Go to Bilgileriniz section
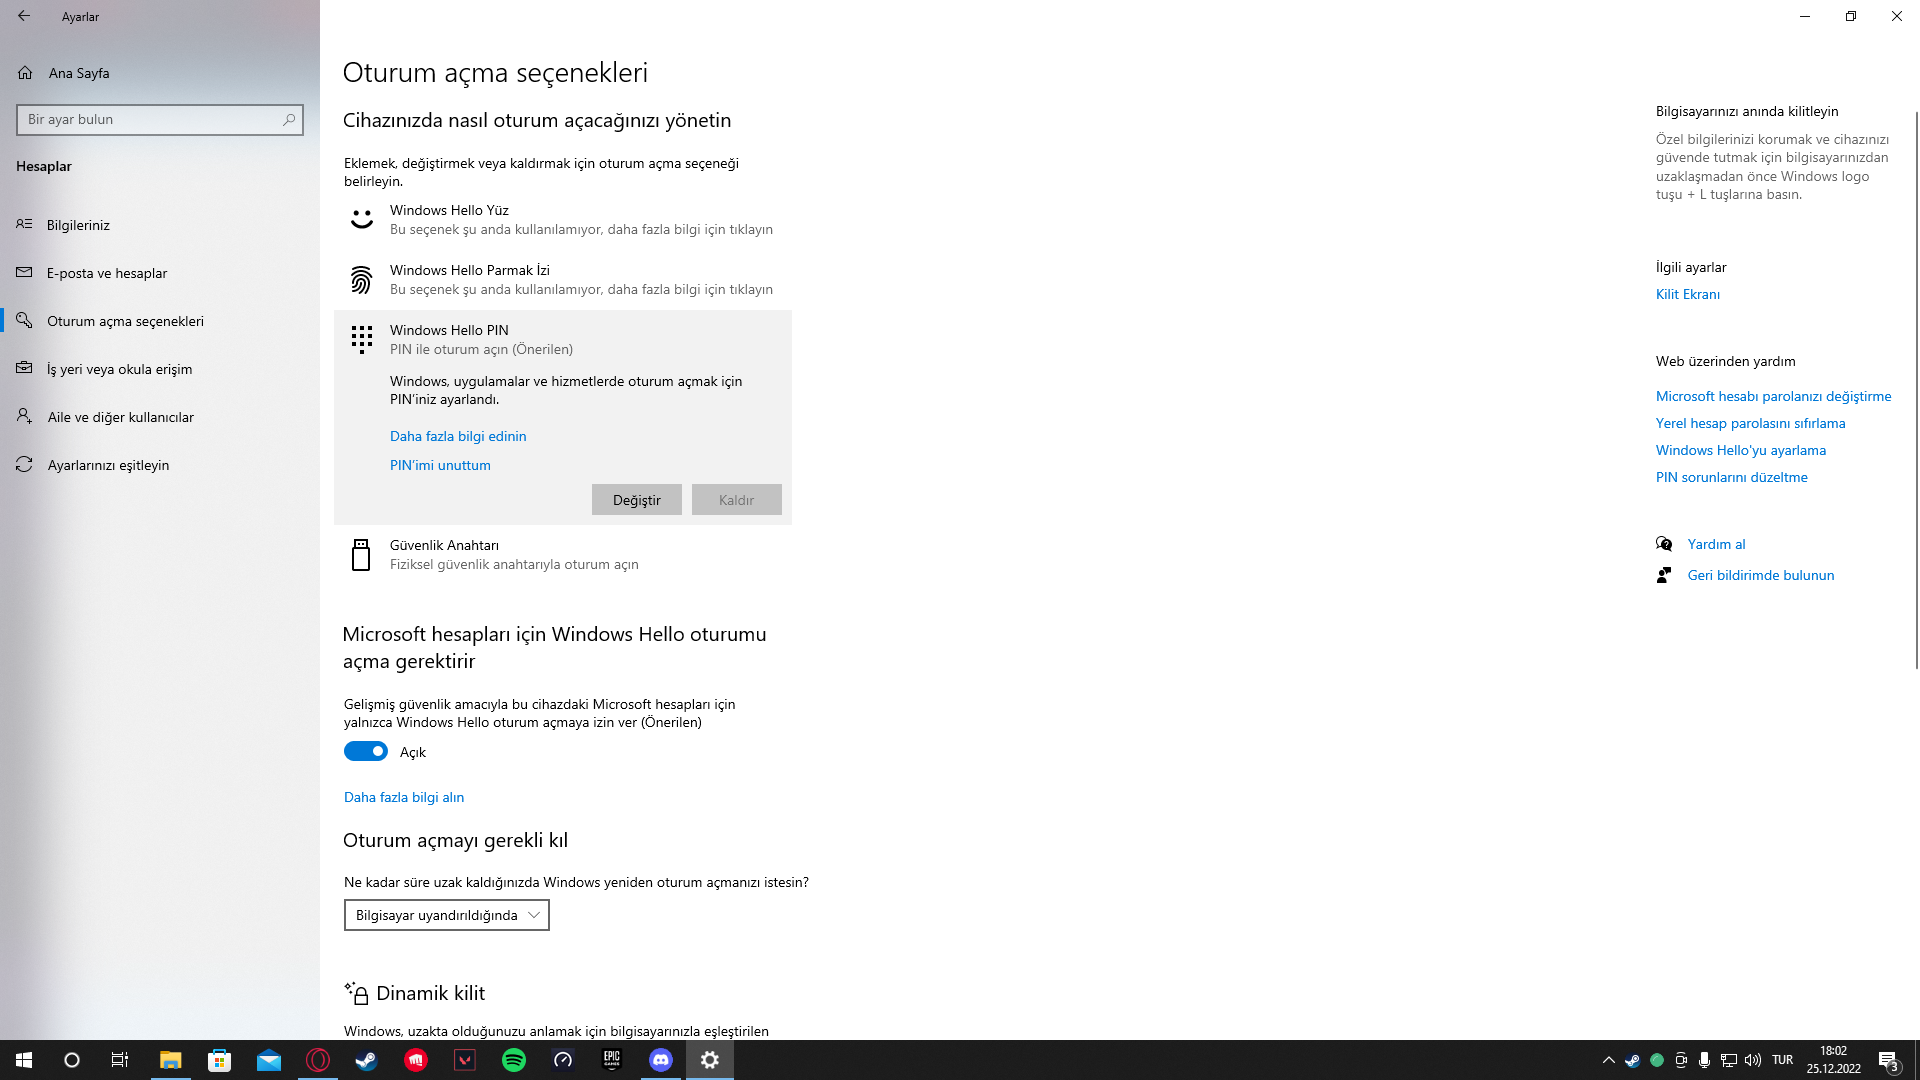The height and width of the screenshot is (1080, 1920). point(78,225)
